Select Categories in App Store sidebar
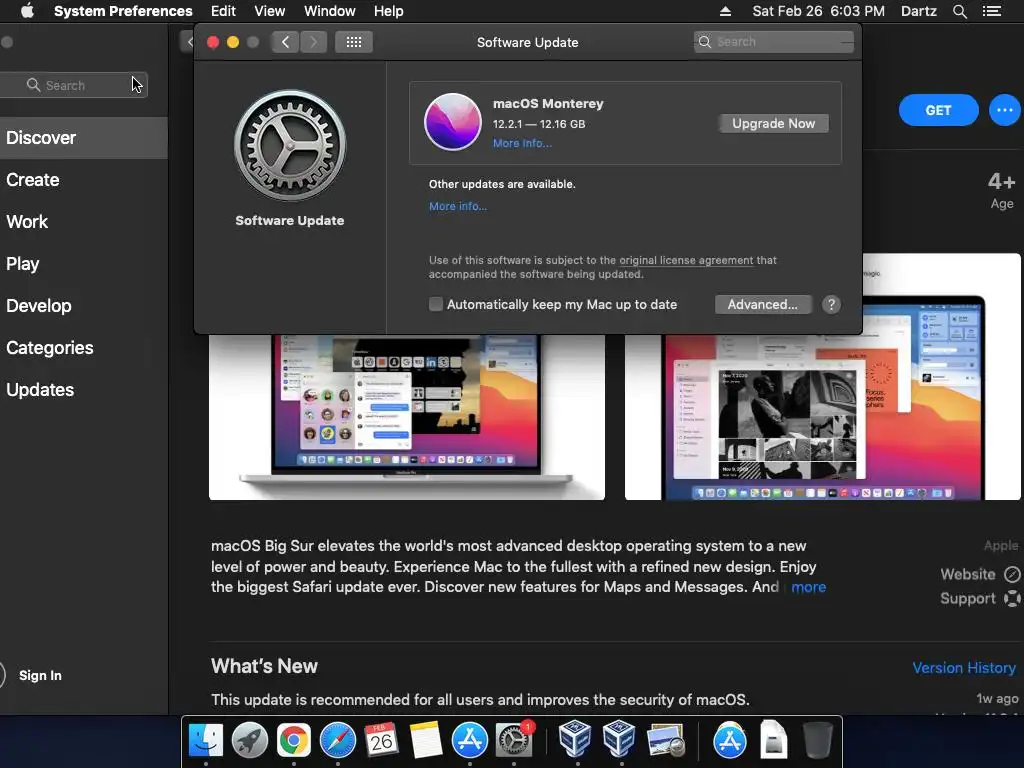The image size is (1024, 768). pos(84,347)
